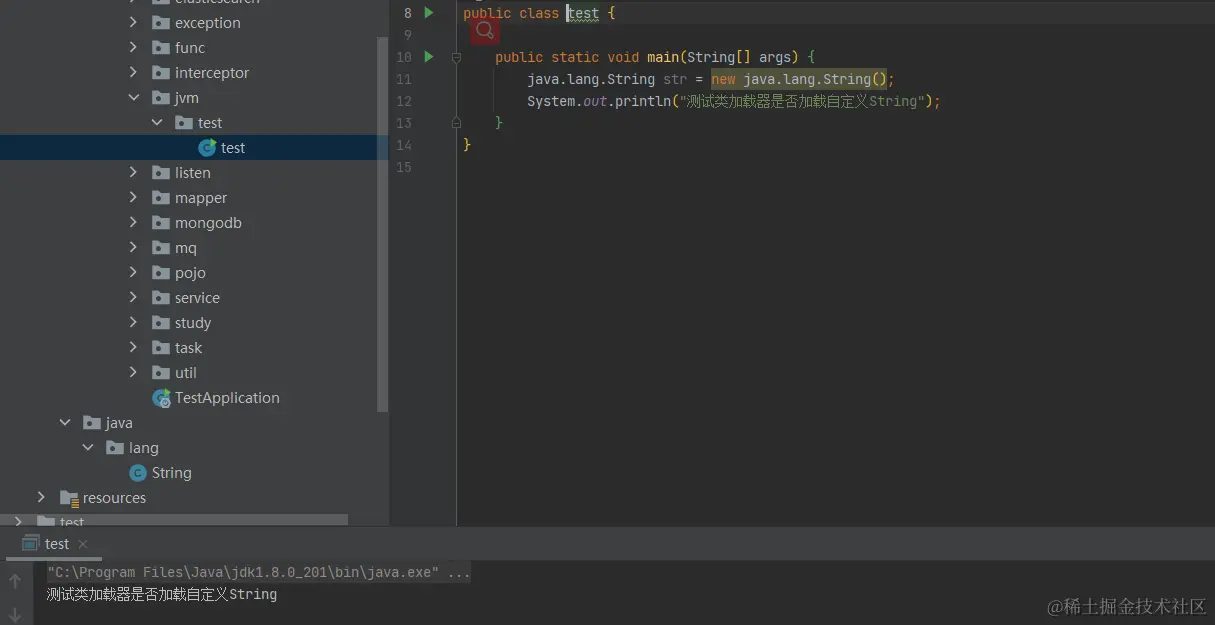Click variable 'str' on line 11
The image size is (1215, 625).
pyautogui.click(x=675, y=79)
